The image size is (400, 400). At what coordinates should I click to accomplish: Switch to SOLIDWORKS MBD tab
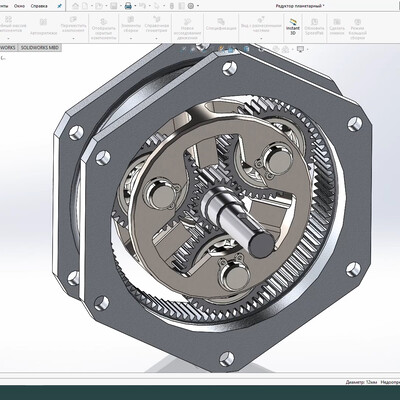coord(39,48)
